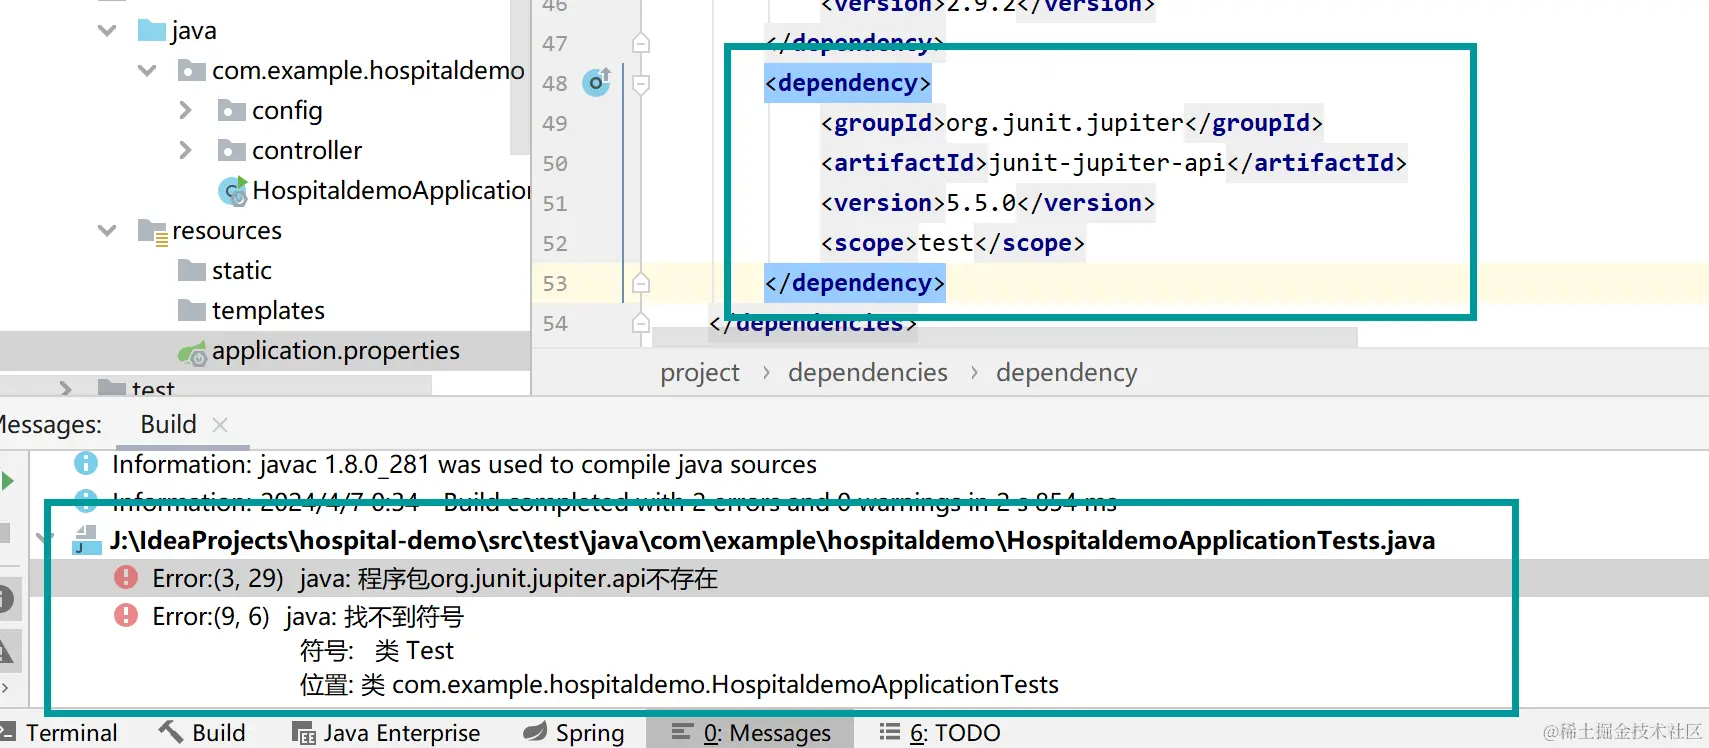Open the Terminal tool window
Screen dimensions: 1709x748
(x=59, y=733)
